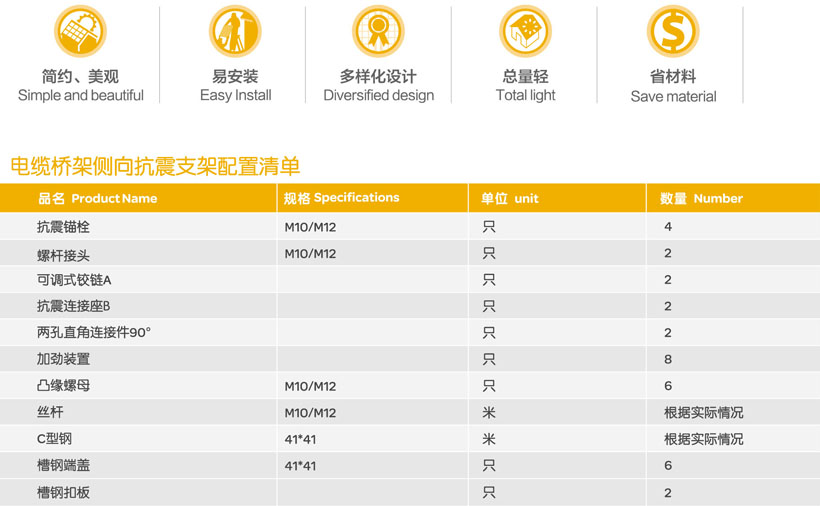
Task: Click the Diversified design ribbon badge icon
Action: 378,30
